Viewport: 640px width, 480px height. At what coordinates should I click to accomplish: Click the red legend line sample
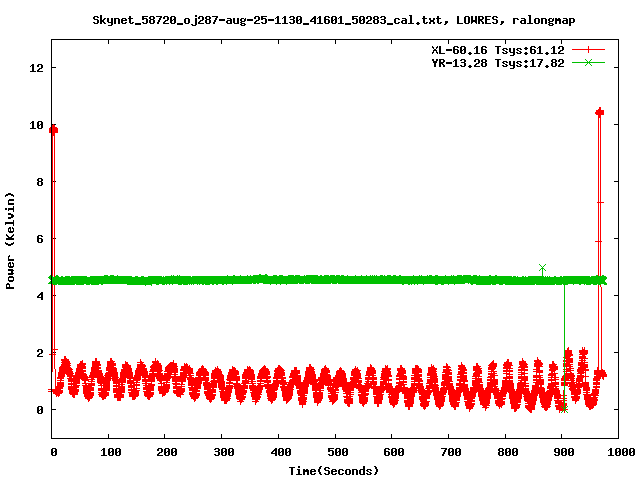(588, 50)
